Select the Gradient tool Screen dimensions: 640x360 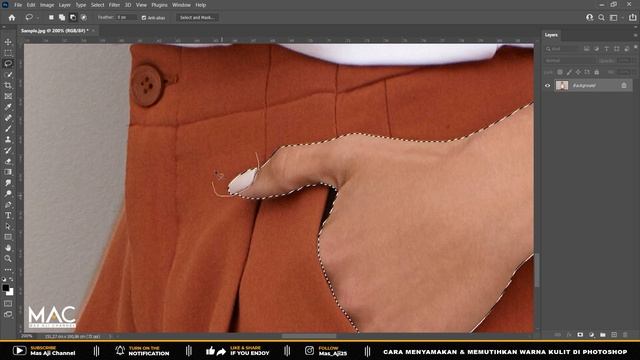[x=8, y=172]
